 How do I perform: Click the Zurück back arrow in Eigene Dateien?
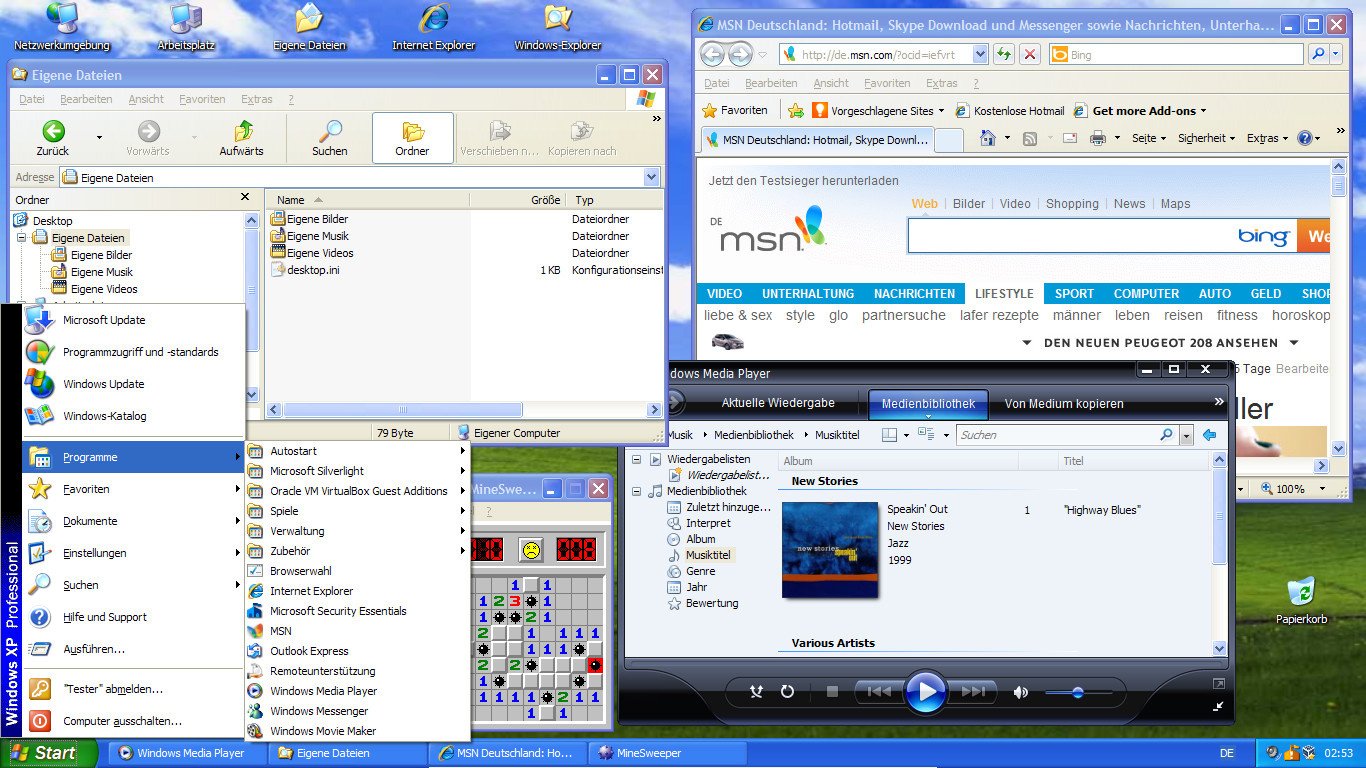point(53,131)
